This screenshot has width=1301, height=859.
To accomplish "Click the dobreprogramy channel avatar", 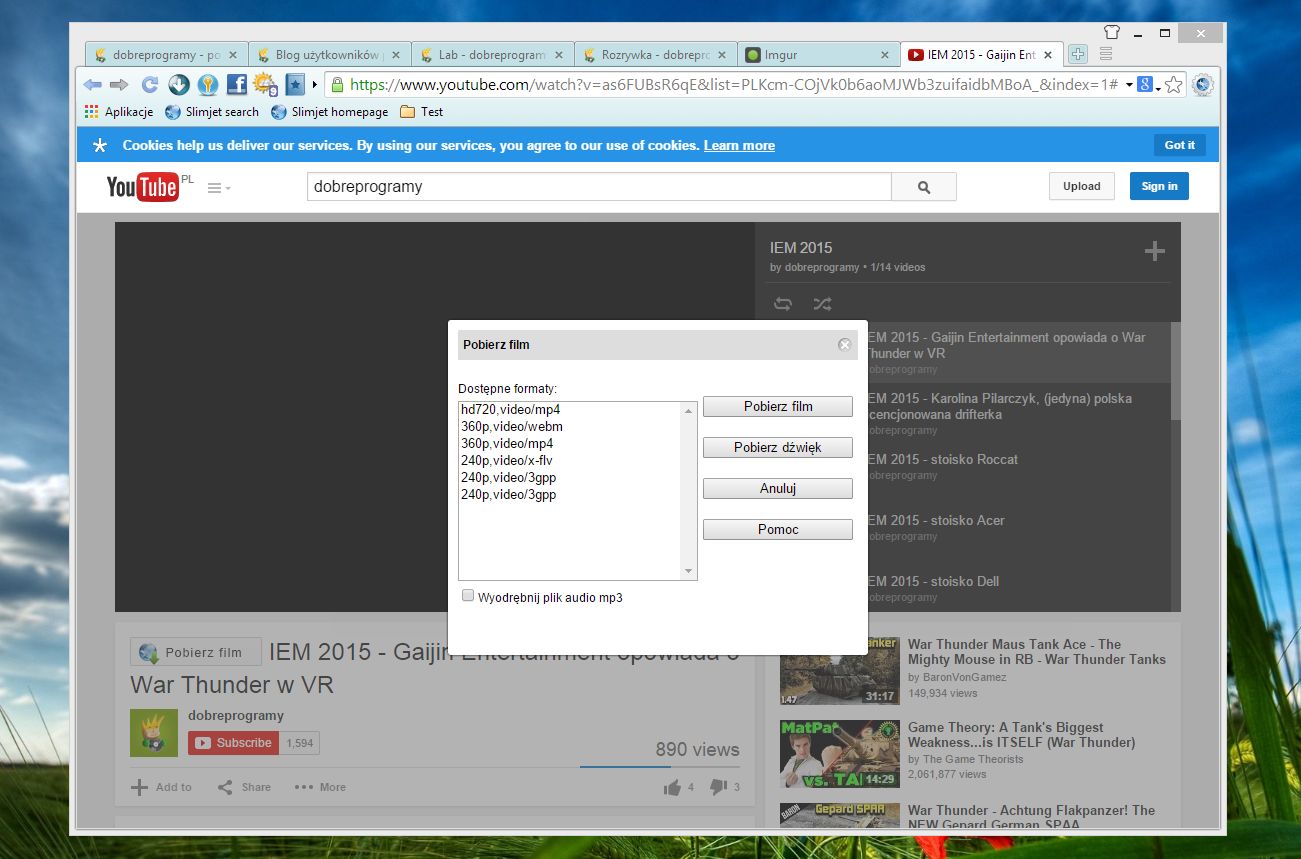I will (x=154, y=732).
